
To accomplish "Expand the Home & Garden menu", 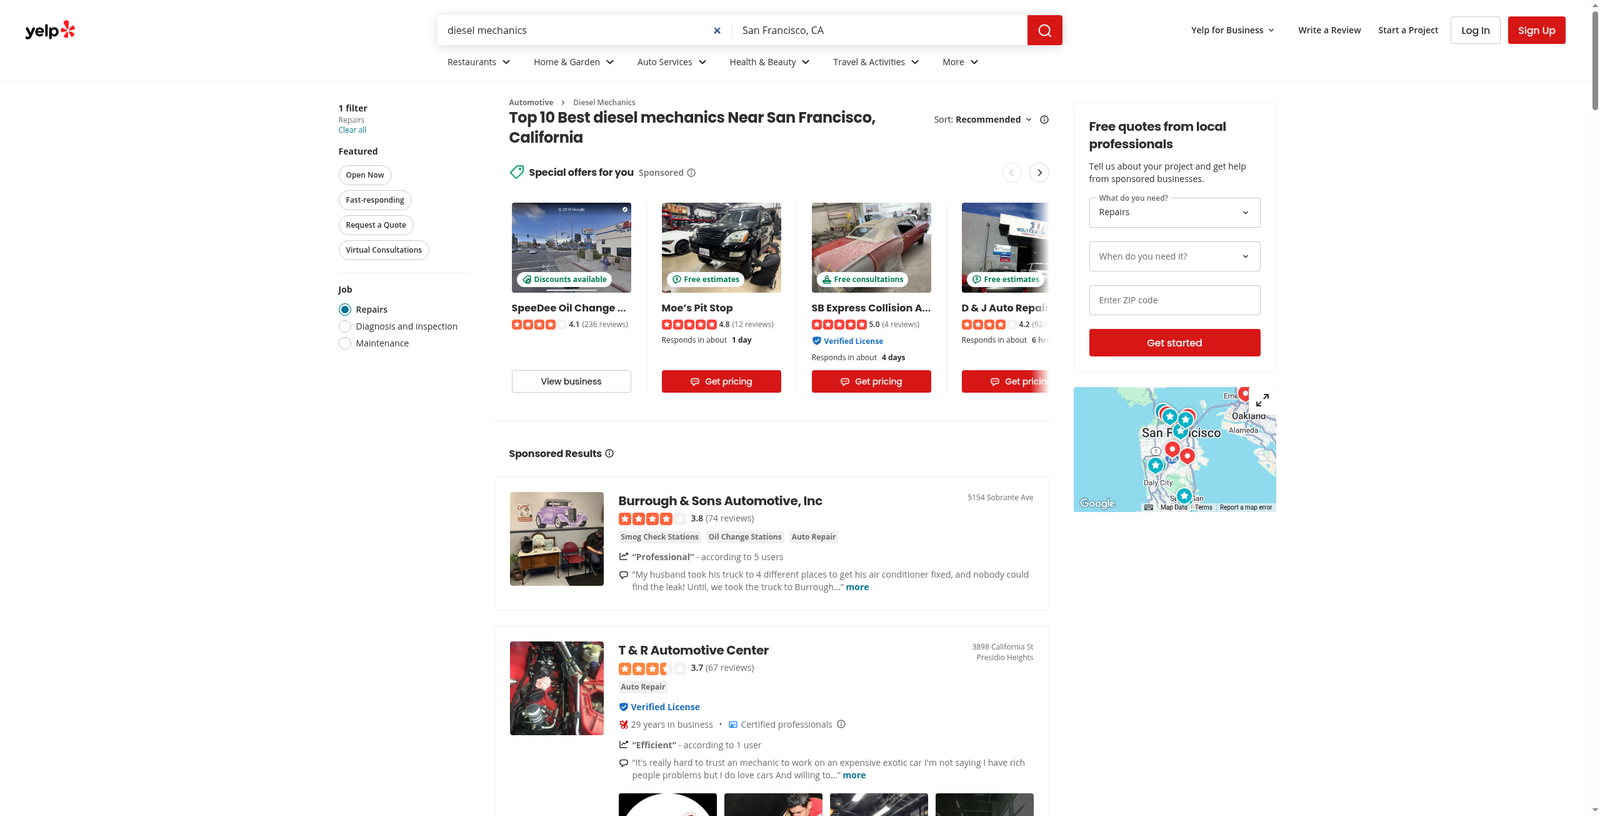I will [x=574, y=62].
